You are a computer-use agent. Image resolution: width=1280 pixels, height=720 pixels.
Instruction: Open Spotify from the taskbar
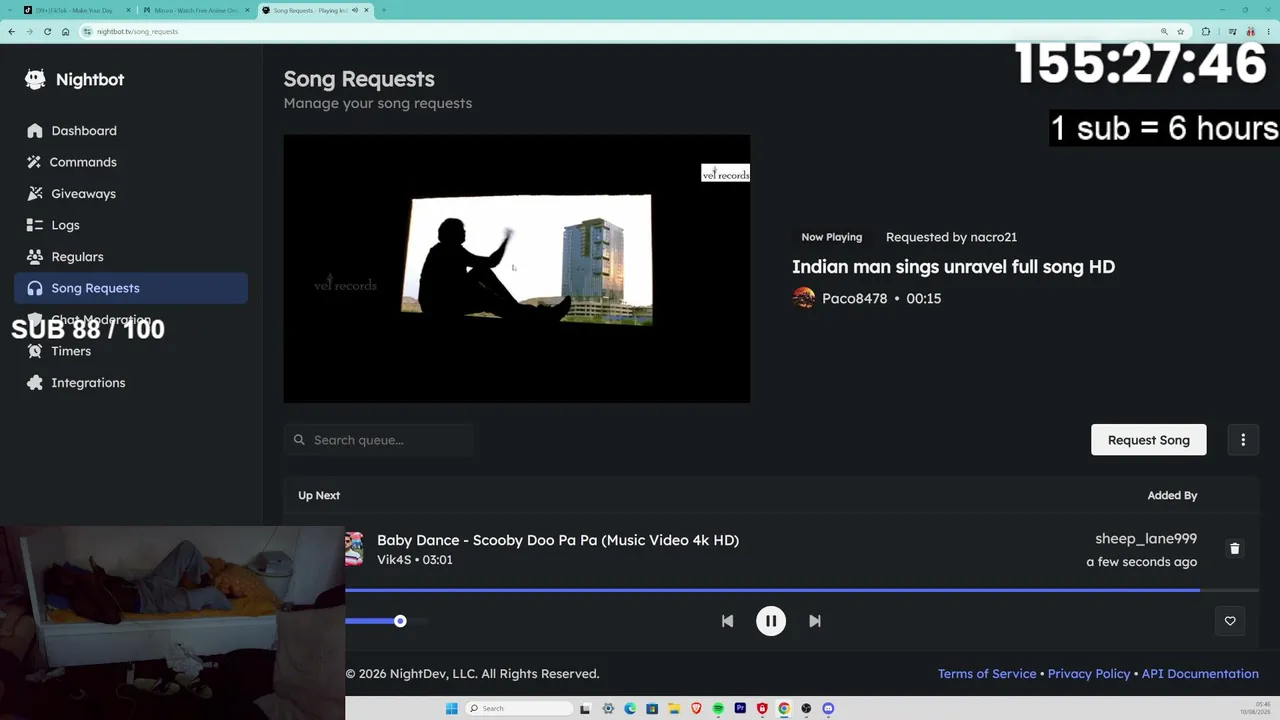(718, 708)
